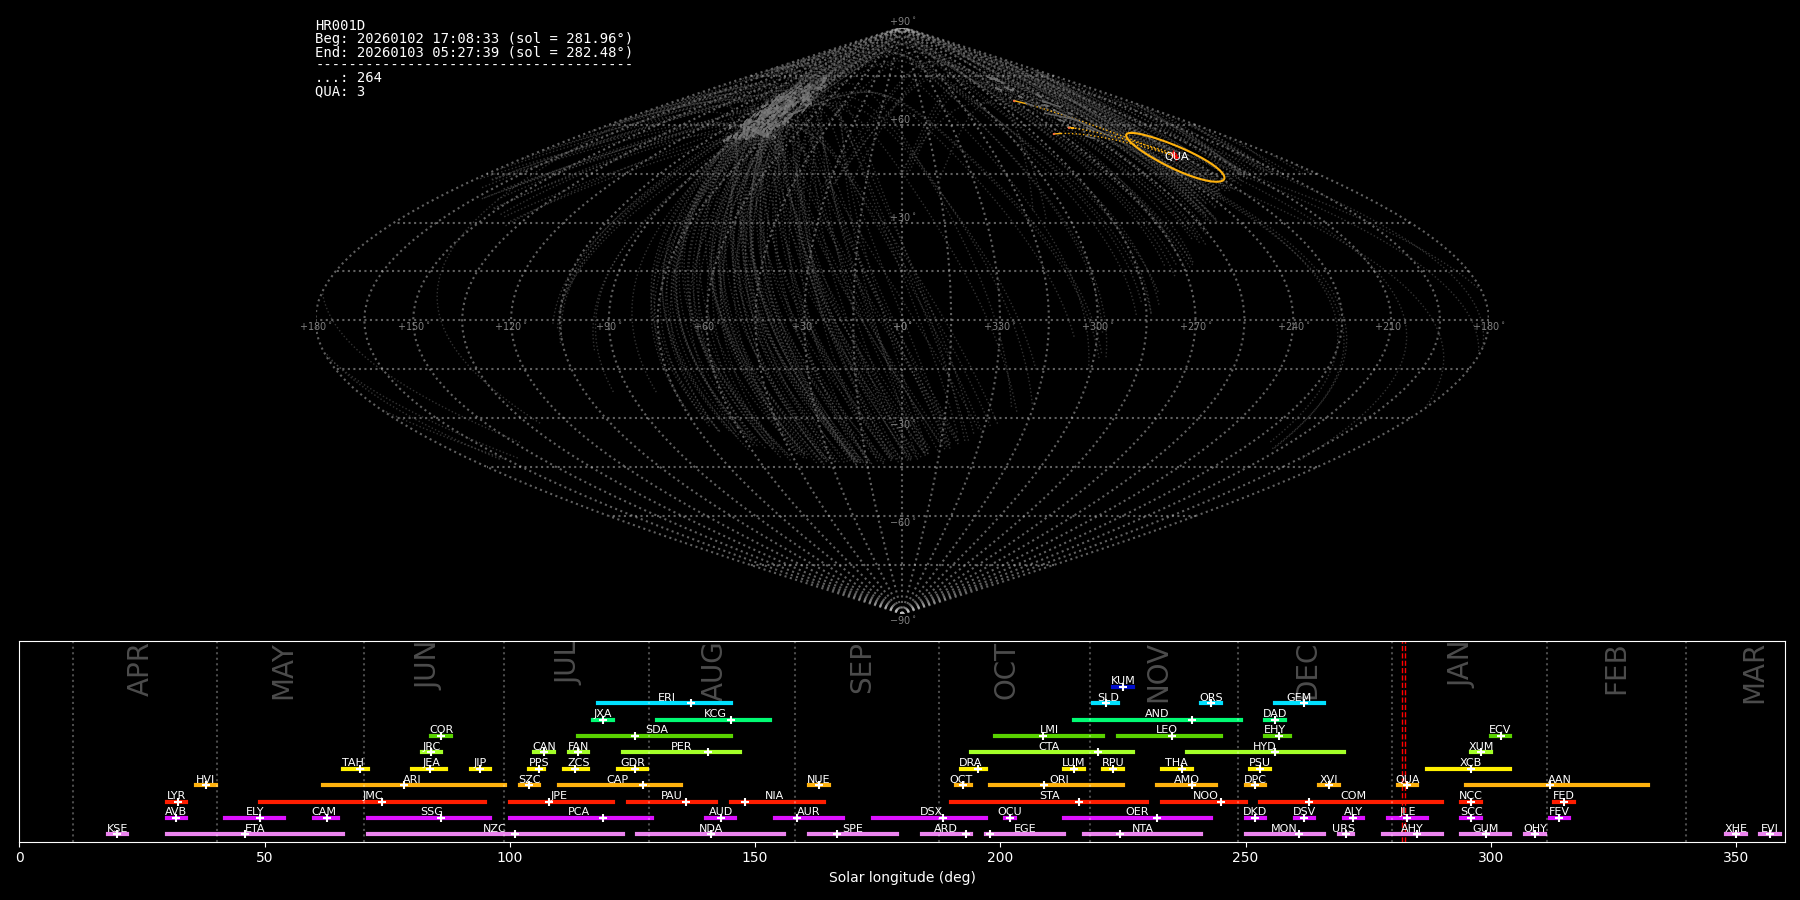This screenshot has width=1800, height=900.
Task: Click the AND shower label
Action: (x=1157, y=714)
